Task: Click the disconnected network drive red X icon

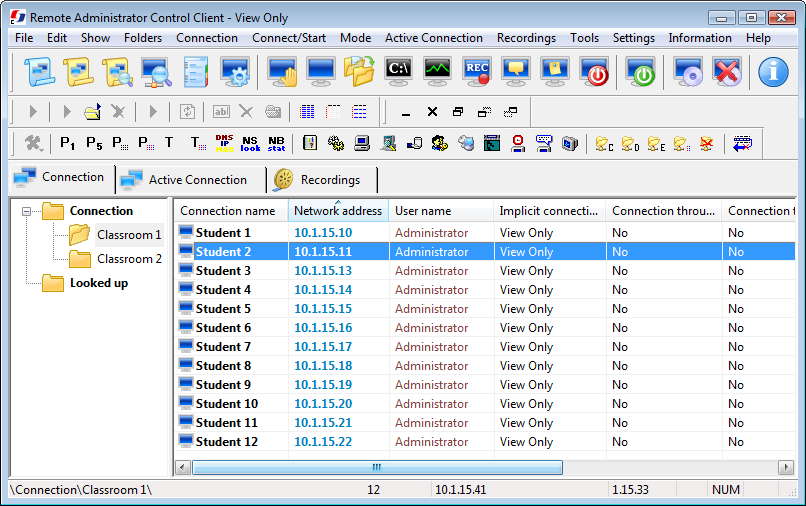Action: pos(707,143)
